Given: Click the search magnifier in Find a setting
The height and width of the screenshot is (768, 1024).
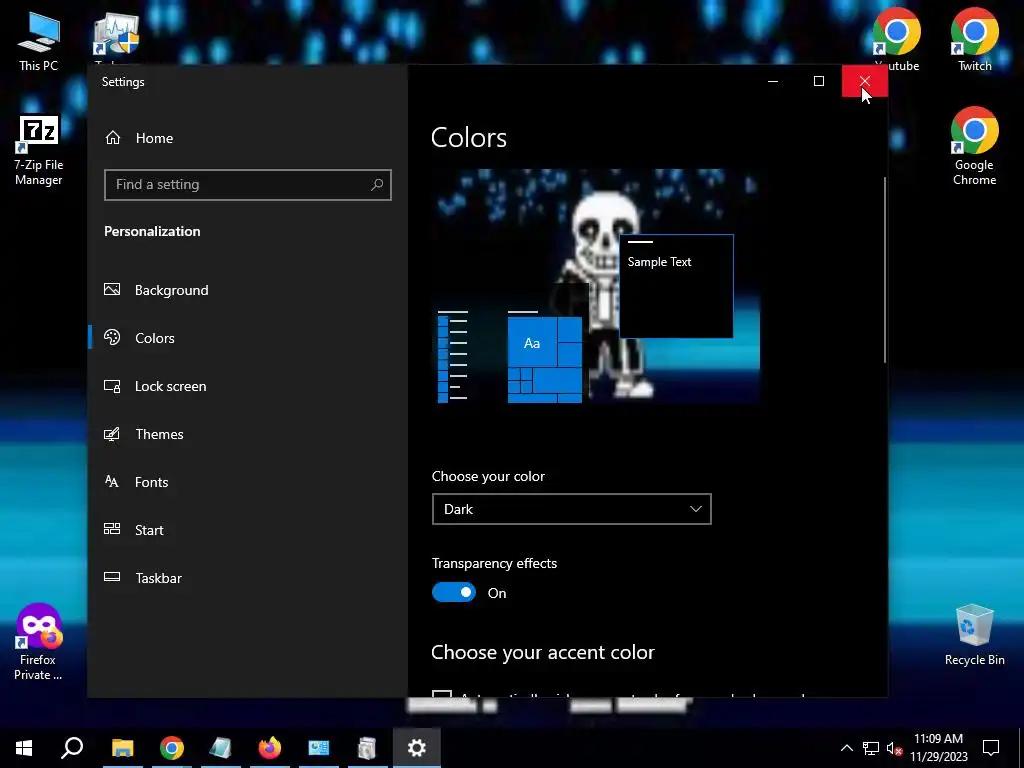Looking at the screenshot, I should point(377,185).
